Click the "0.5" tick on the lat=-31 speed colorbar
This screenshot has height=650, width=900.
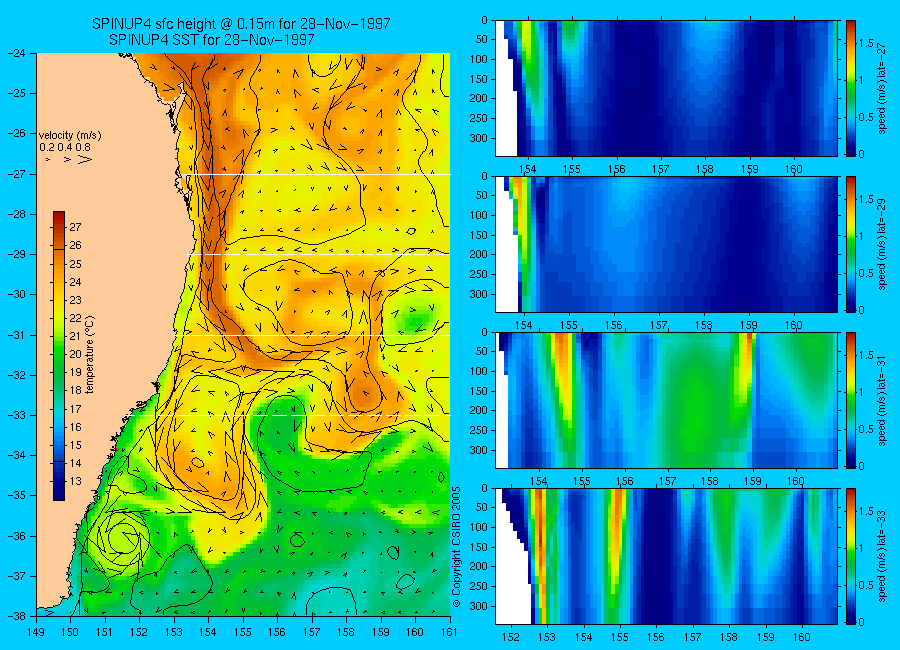pyautogui.click(x=866, y=429)
